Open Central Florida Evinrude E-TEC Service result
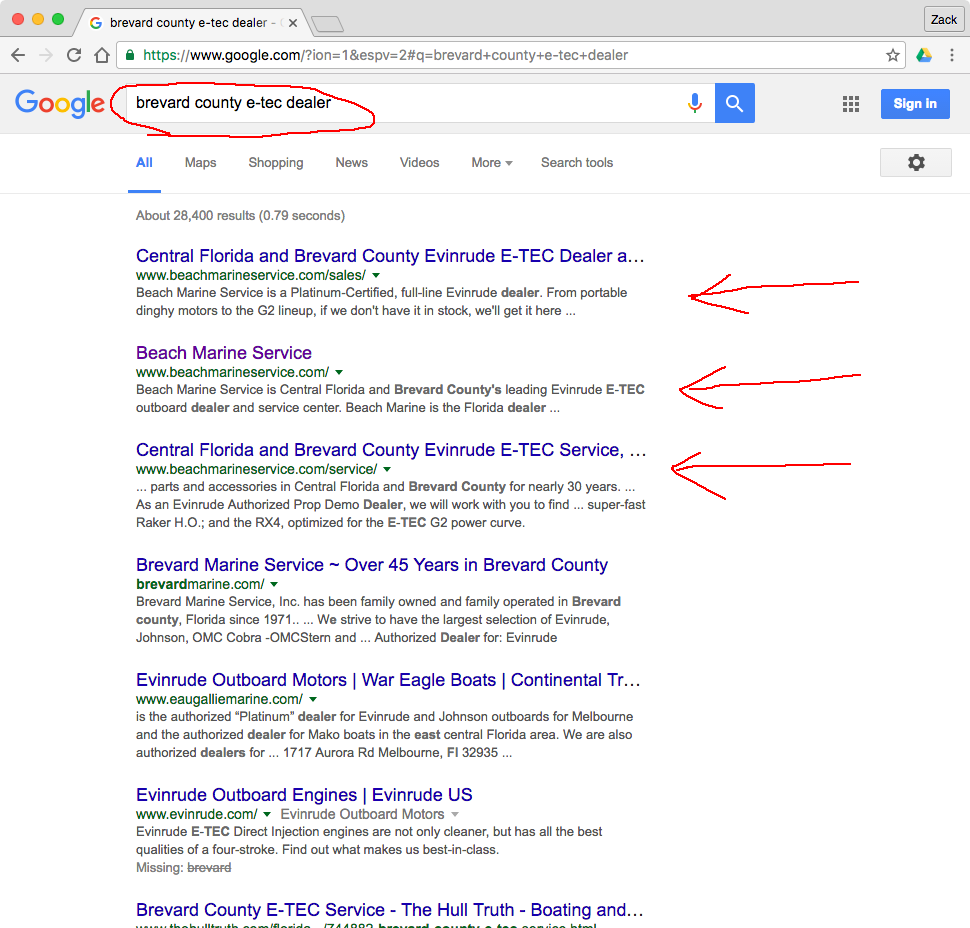The height and width of the screenshot is (928, 970). (x=391, y=450)
